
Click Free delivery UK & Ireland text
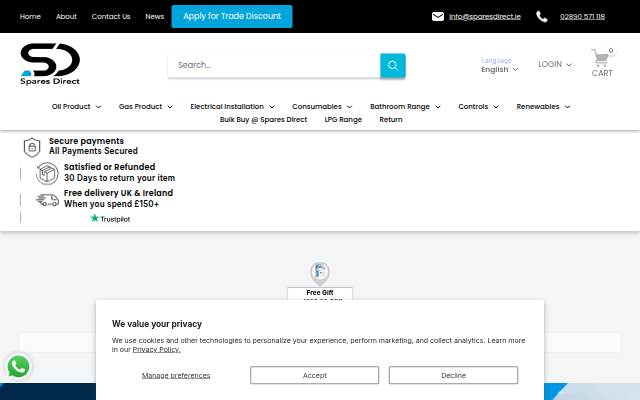point(118,193)
